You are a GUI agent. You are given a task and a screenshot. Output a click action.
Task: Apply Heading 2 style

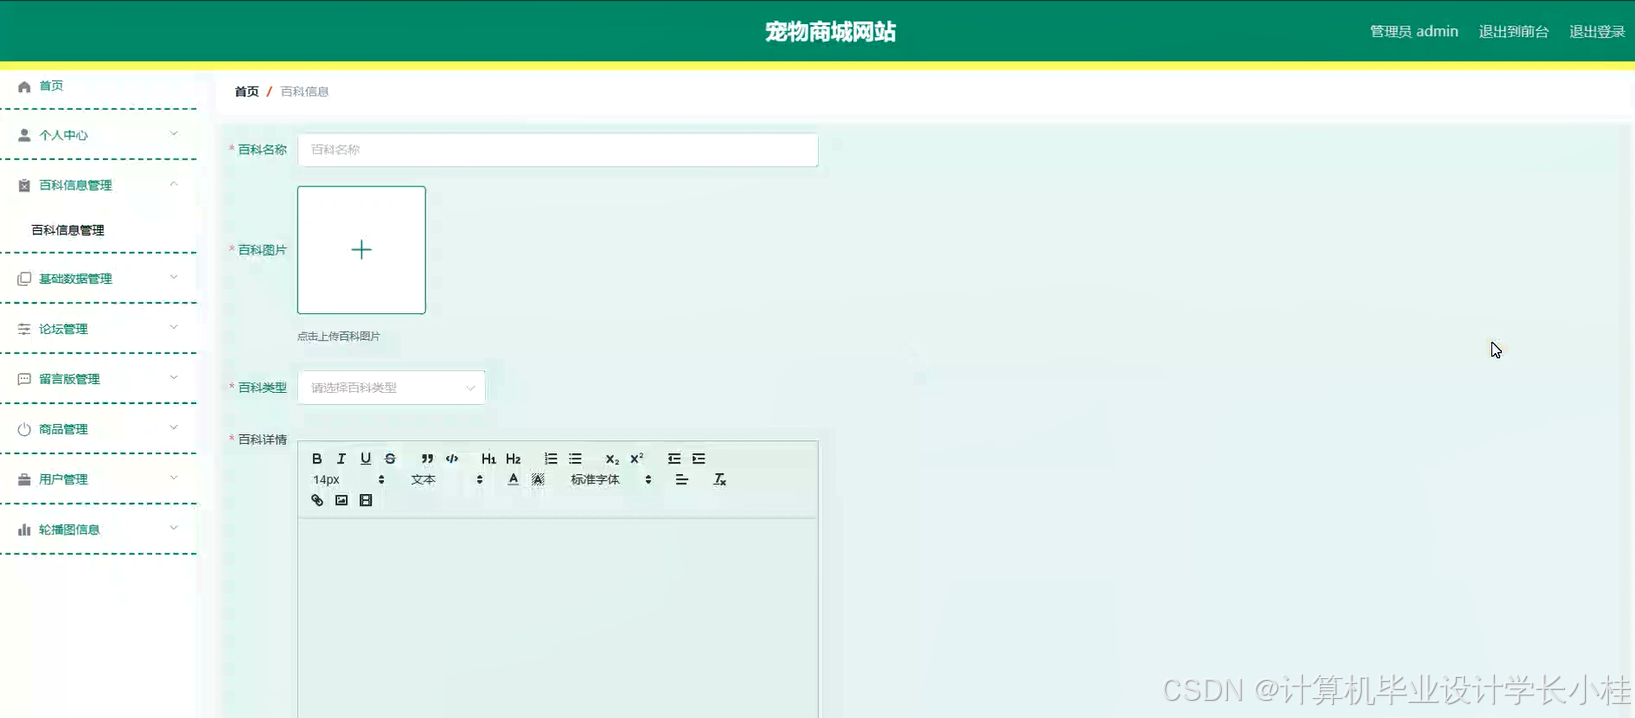(x=513, y=459)
